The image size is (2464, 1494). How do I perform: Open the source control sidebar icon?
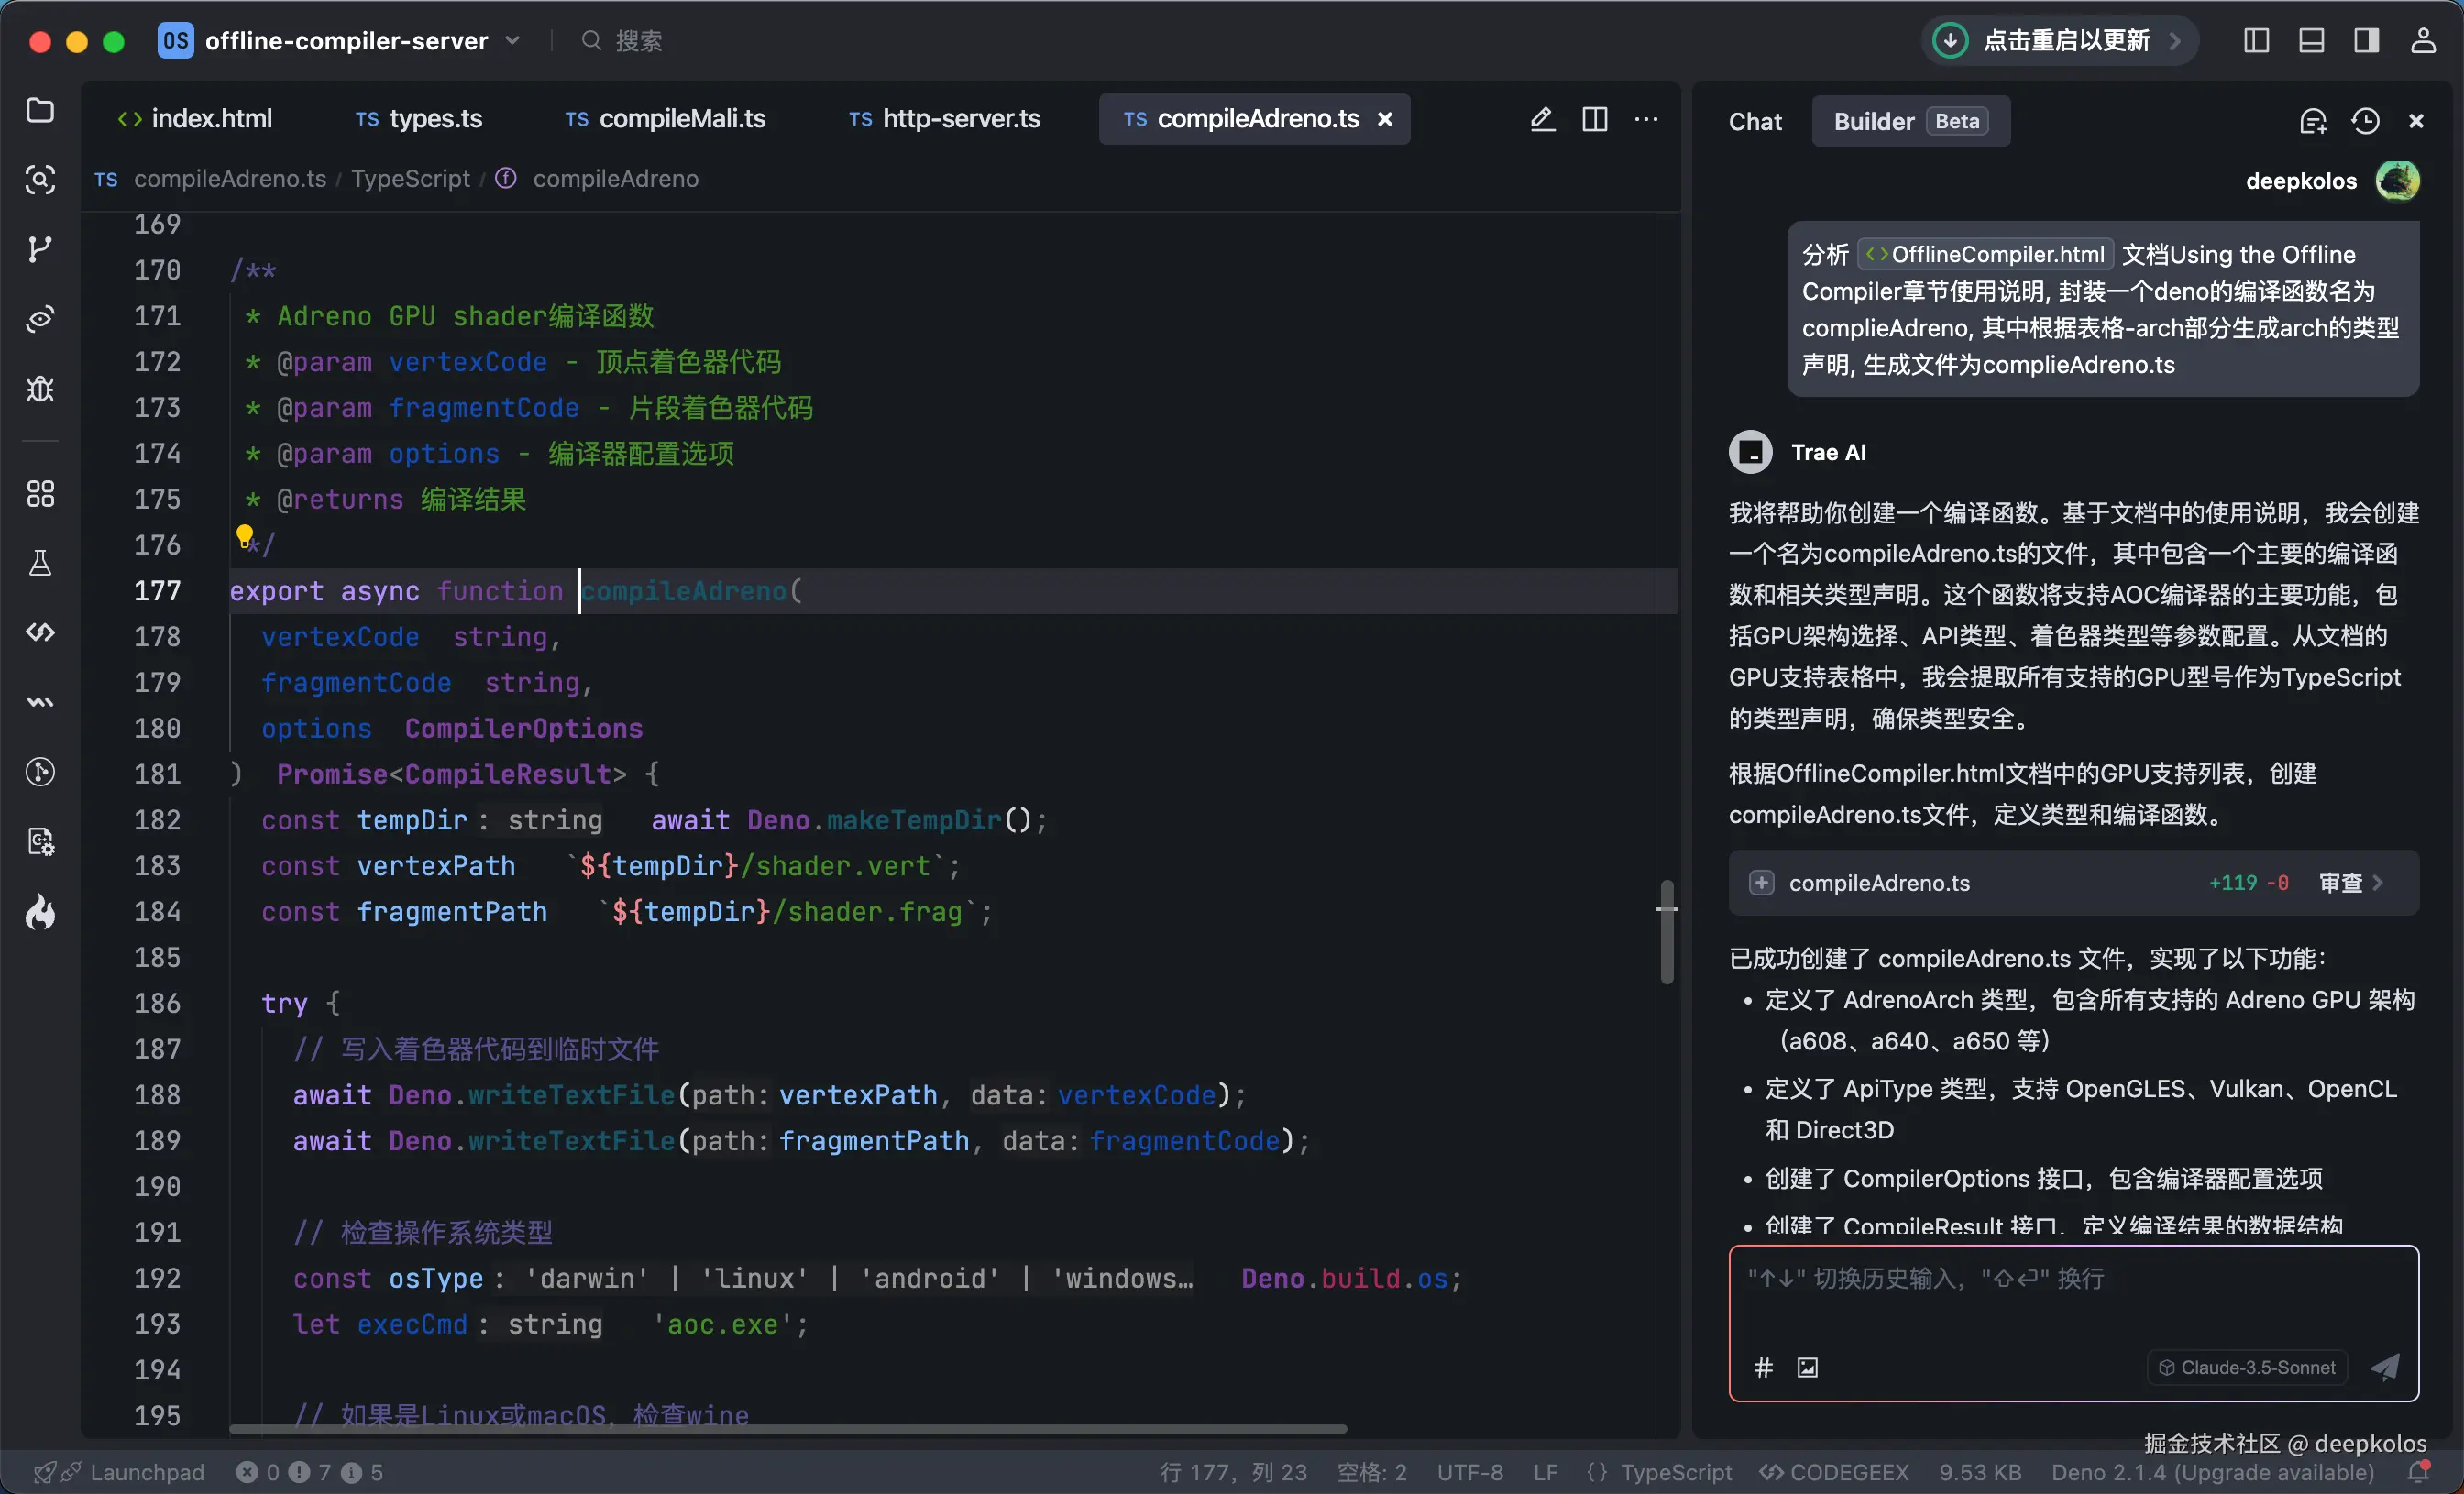pyautogui.click(x=40, y=249)
